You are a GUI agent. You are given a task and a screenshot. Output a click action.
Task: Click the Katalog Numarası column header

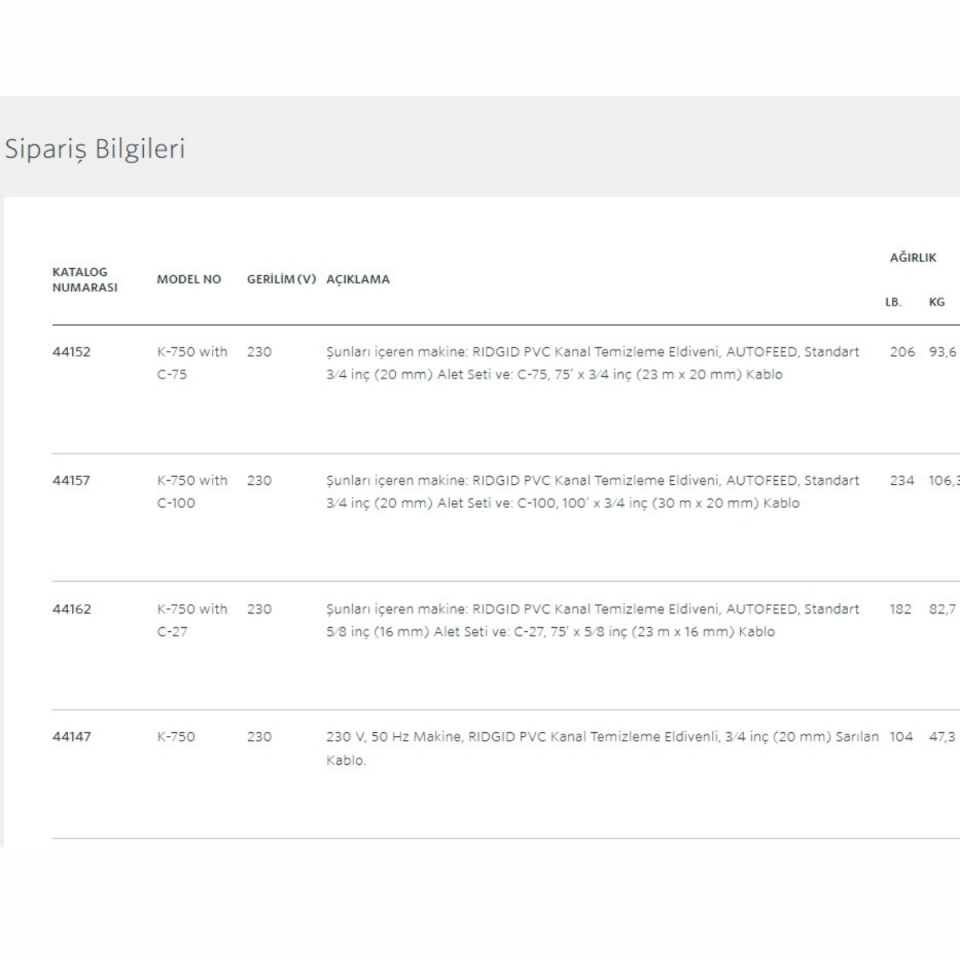point(85,279)
